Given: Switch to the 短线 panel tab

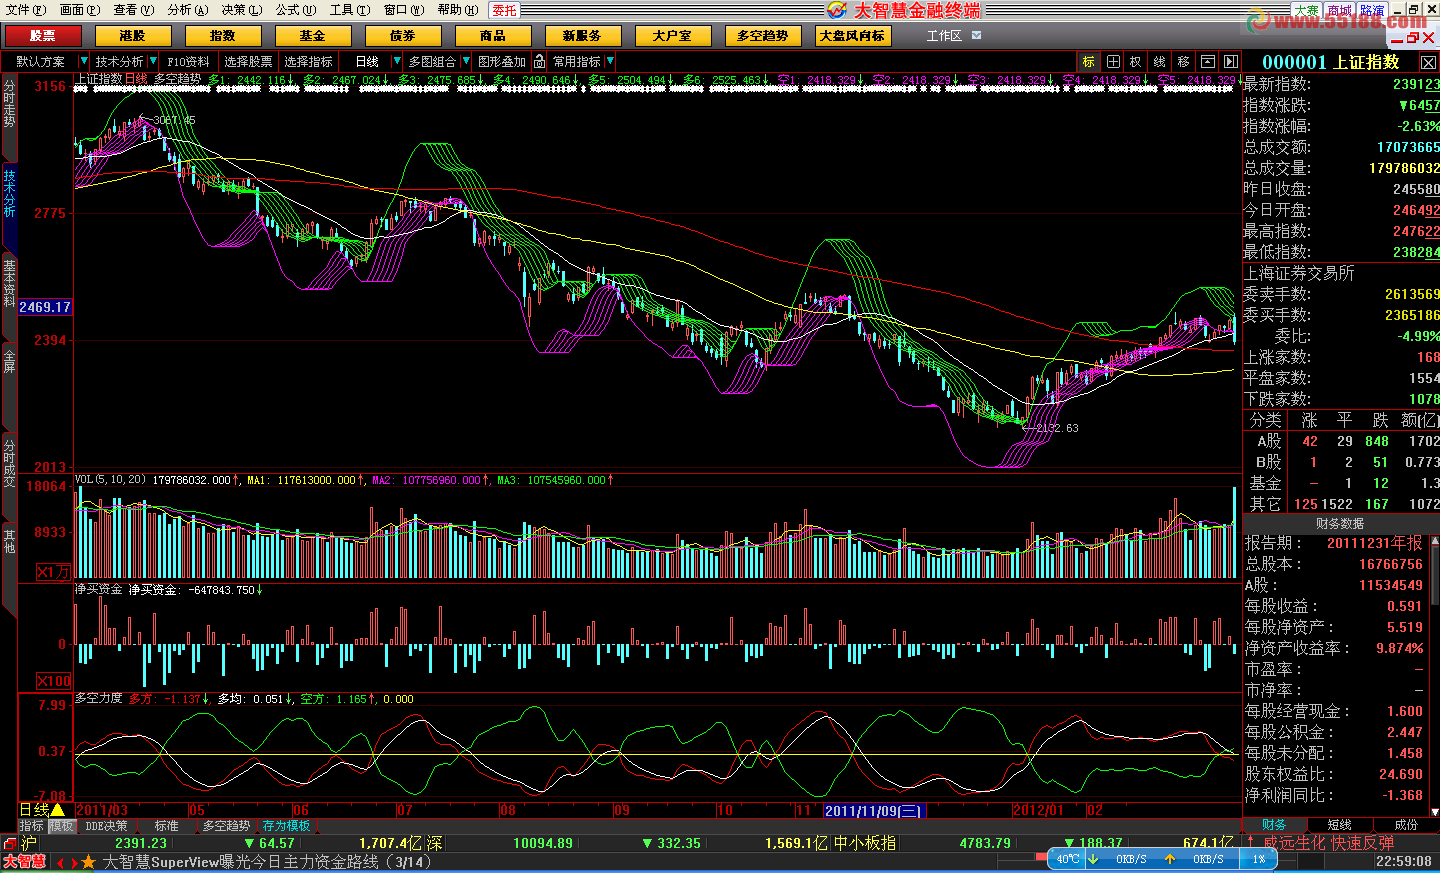Looking at the screenshot, I should [x=1340, y=825].
